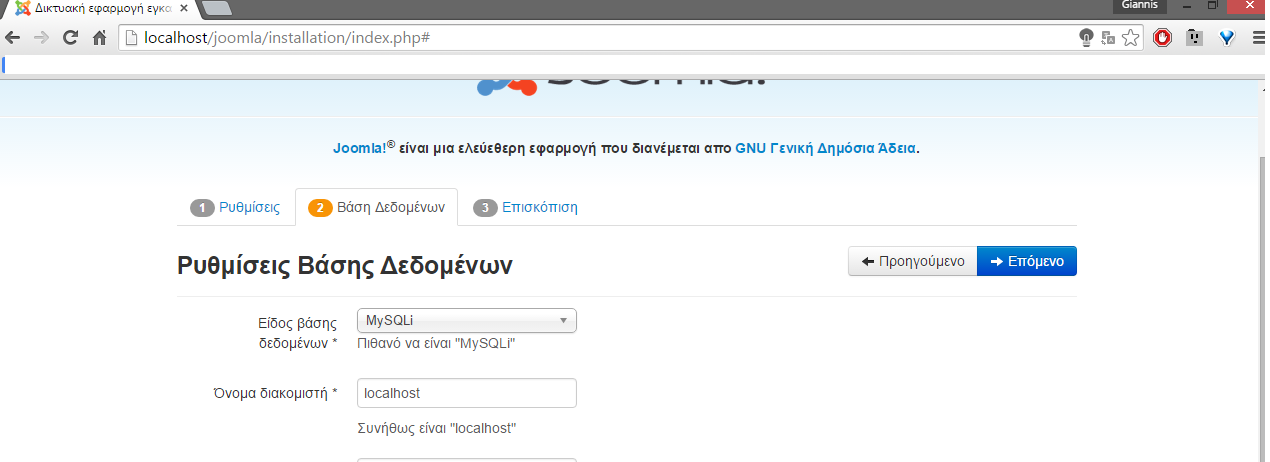Open the GNU Γενική Δημόσια Άδεια link

tap(826, 148)
